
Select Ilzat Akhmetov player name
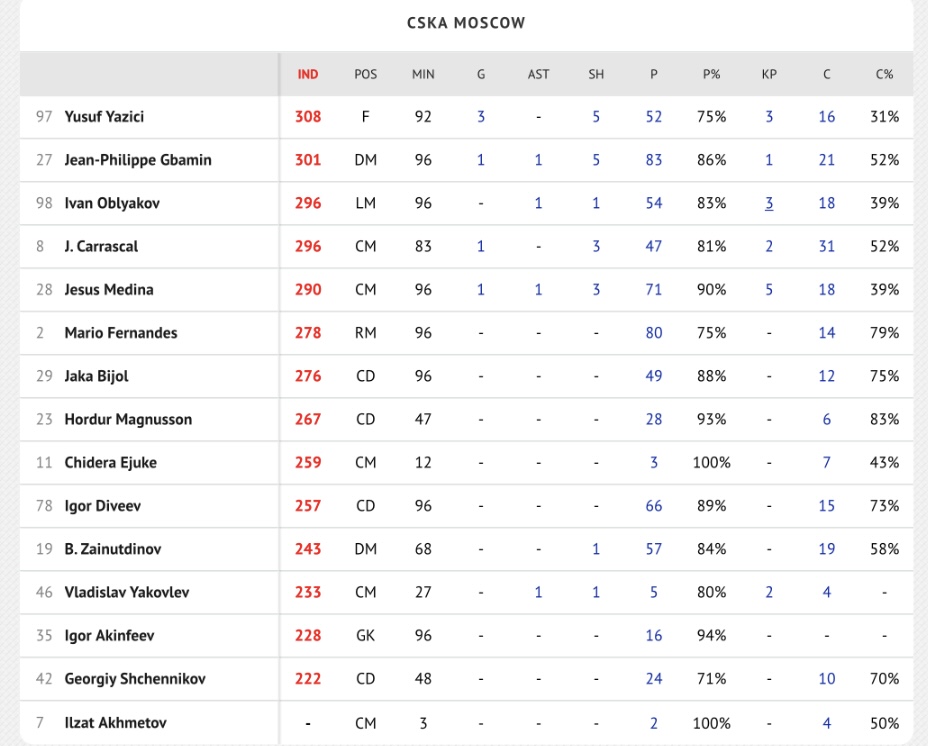[x=115, y=723]
